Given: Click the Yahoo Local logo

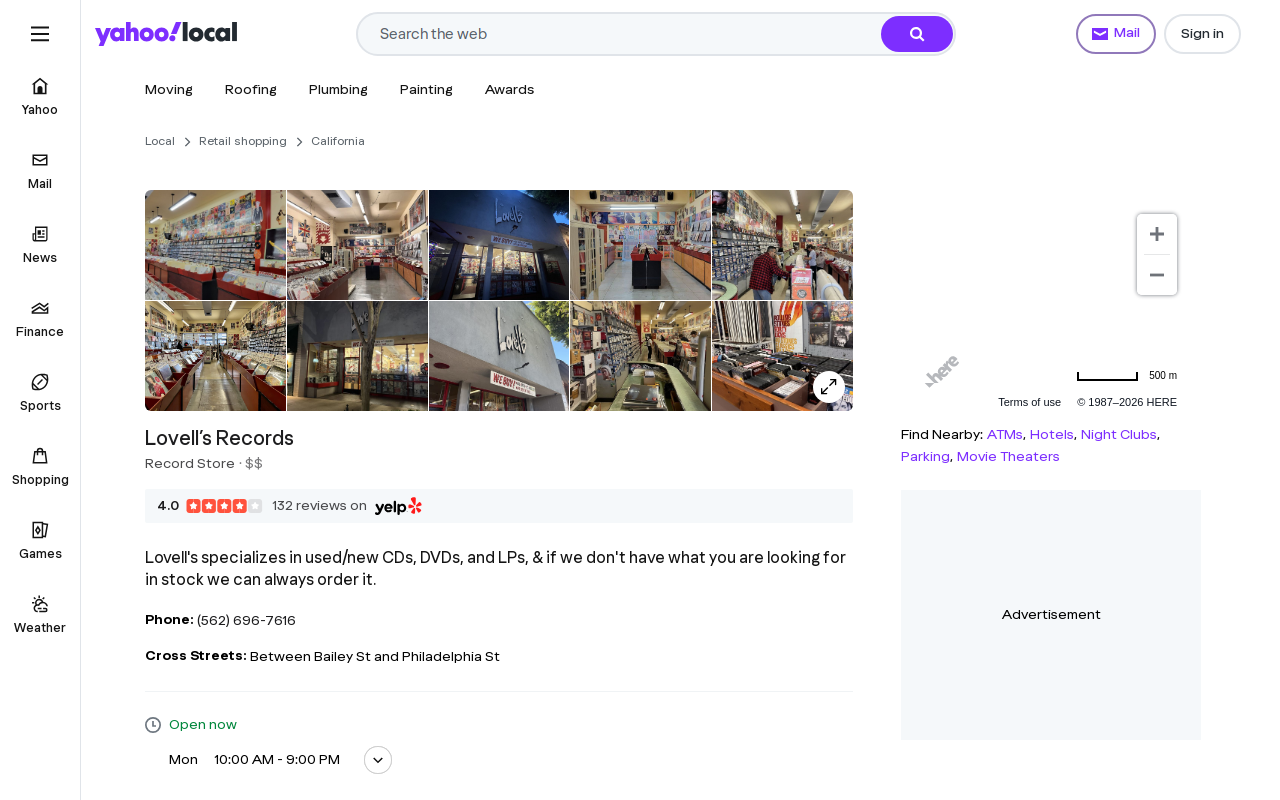Looking at the screenshot, I should pos(166,34).
